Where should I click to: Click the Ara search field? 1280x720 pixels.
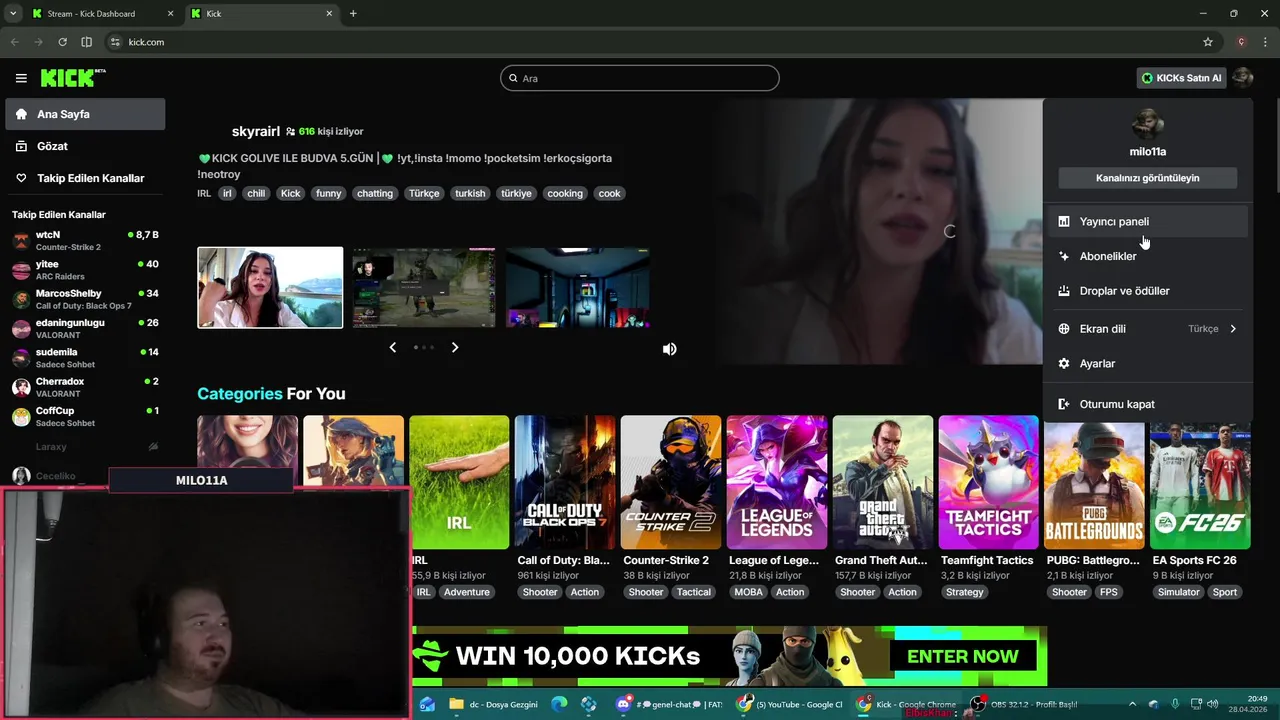pos(640,78)
